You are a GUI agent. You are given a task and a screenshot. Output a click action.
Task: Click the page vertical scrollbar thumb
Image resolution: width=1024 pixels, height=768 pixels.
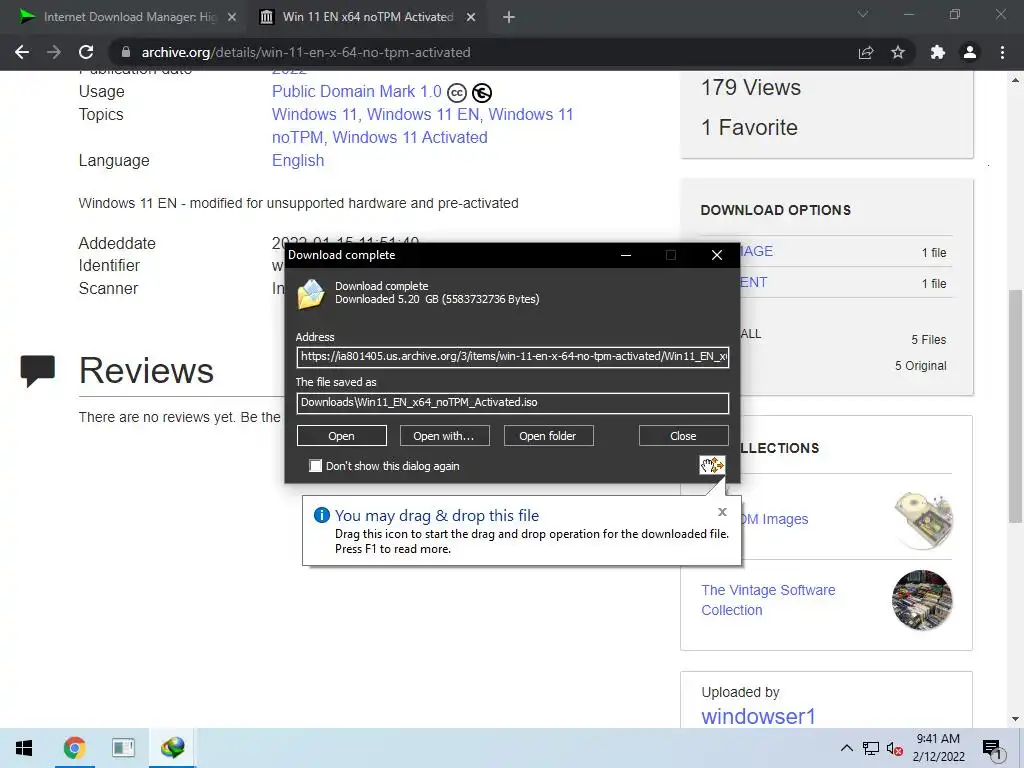(1014, 405)
